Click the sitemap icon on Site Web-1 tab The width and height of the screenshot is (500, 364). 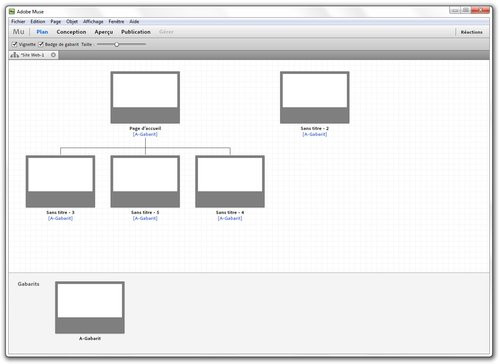click(15, 55)
